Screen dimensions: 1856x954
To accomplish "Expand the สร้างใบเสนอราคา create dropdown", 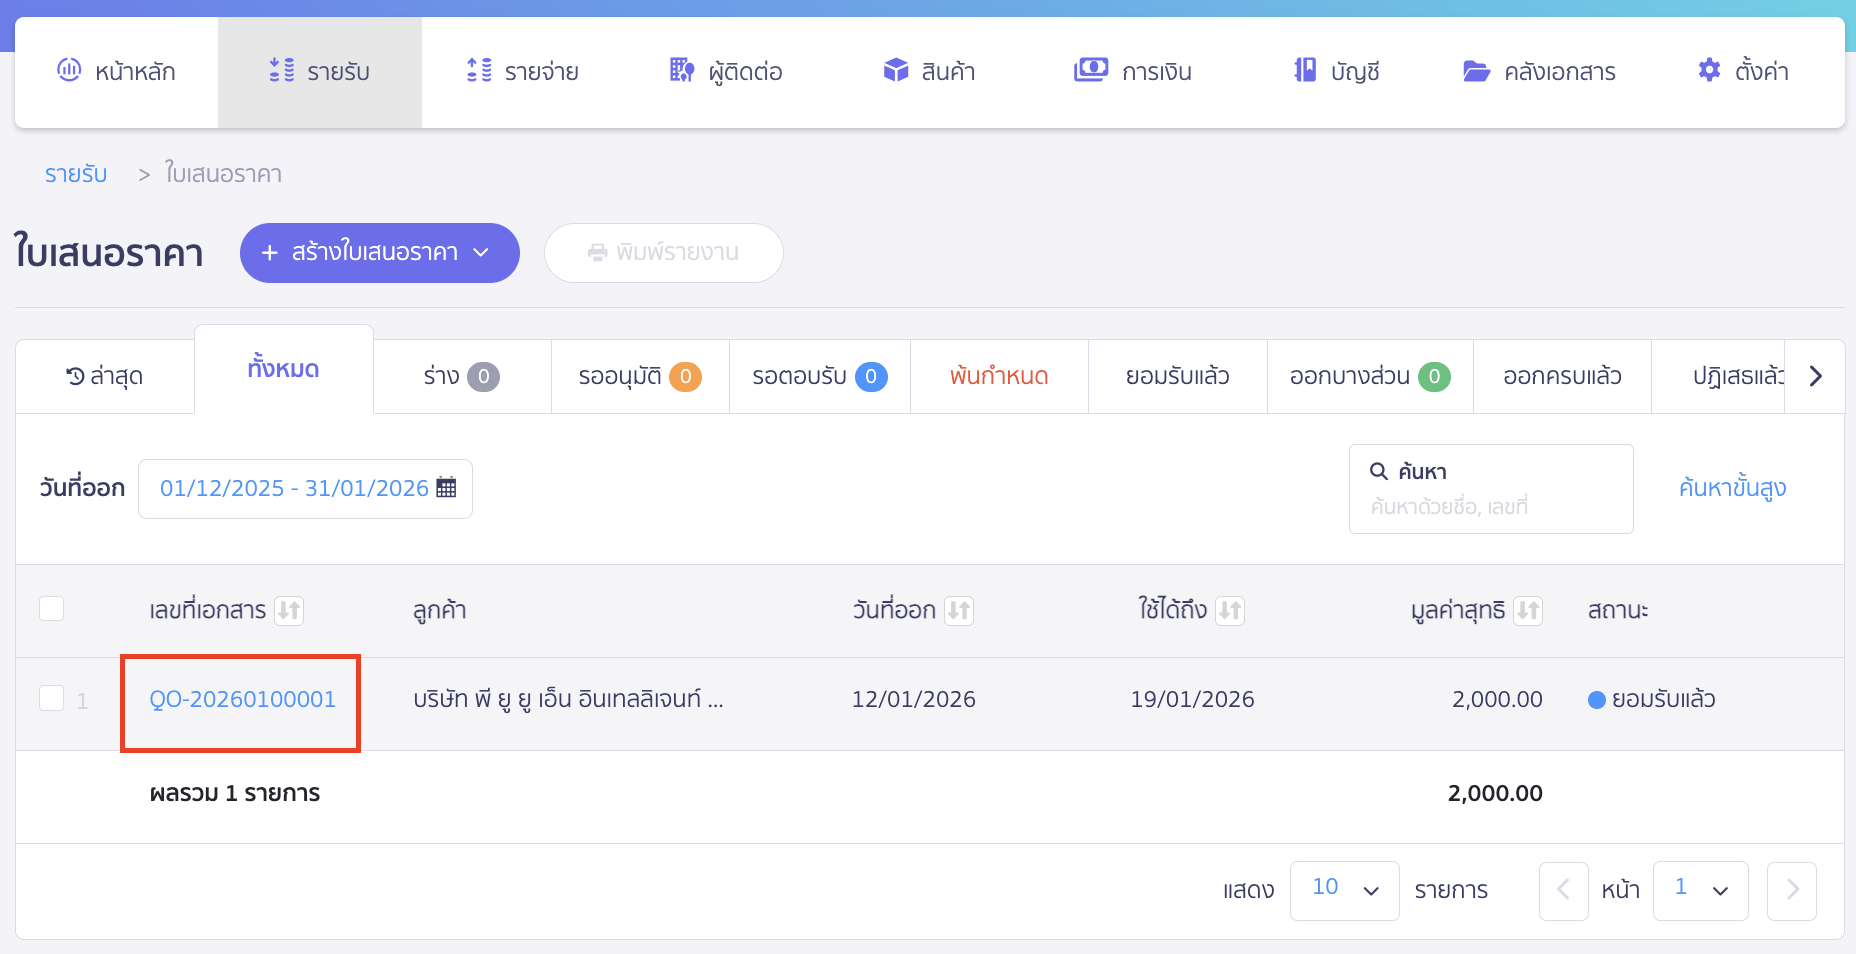I will [x=480, y=253].
